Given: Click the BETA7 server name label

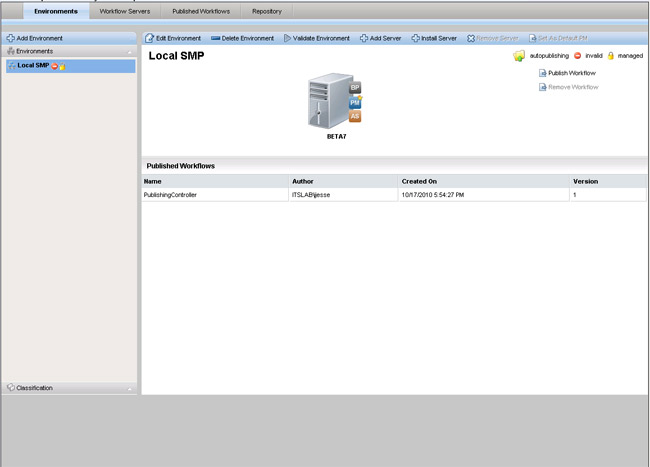Looking at the screenshot, I should click(x=337, y=136).
